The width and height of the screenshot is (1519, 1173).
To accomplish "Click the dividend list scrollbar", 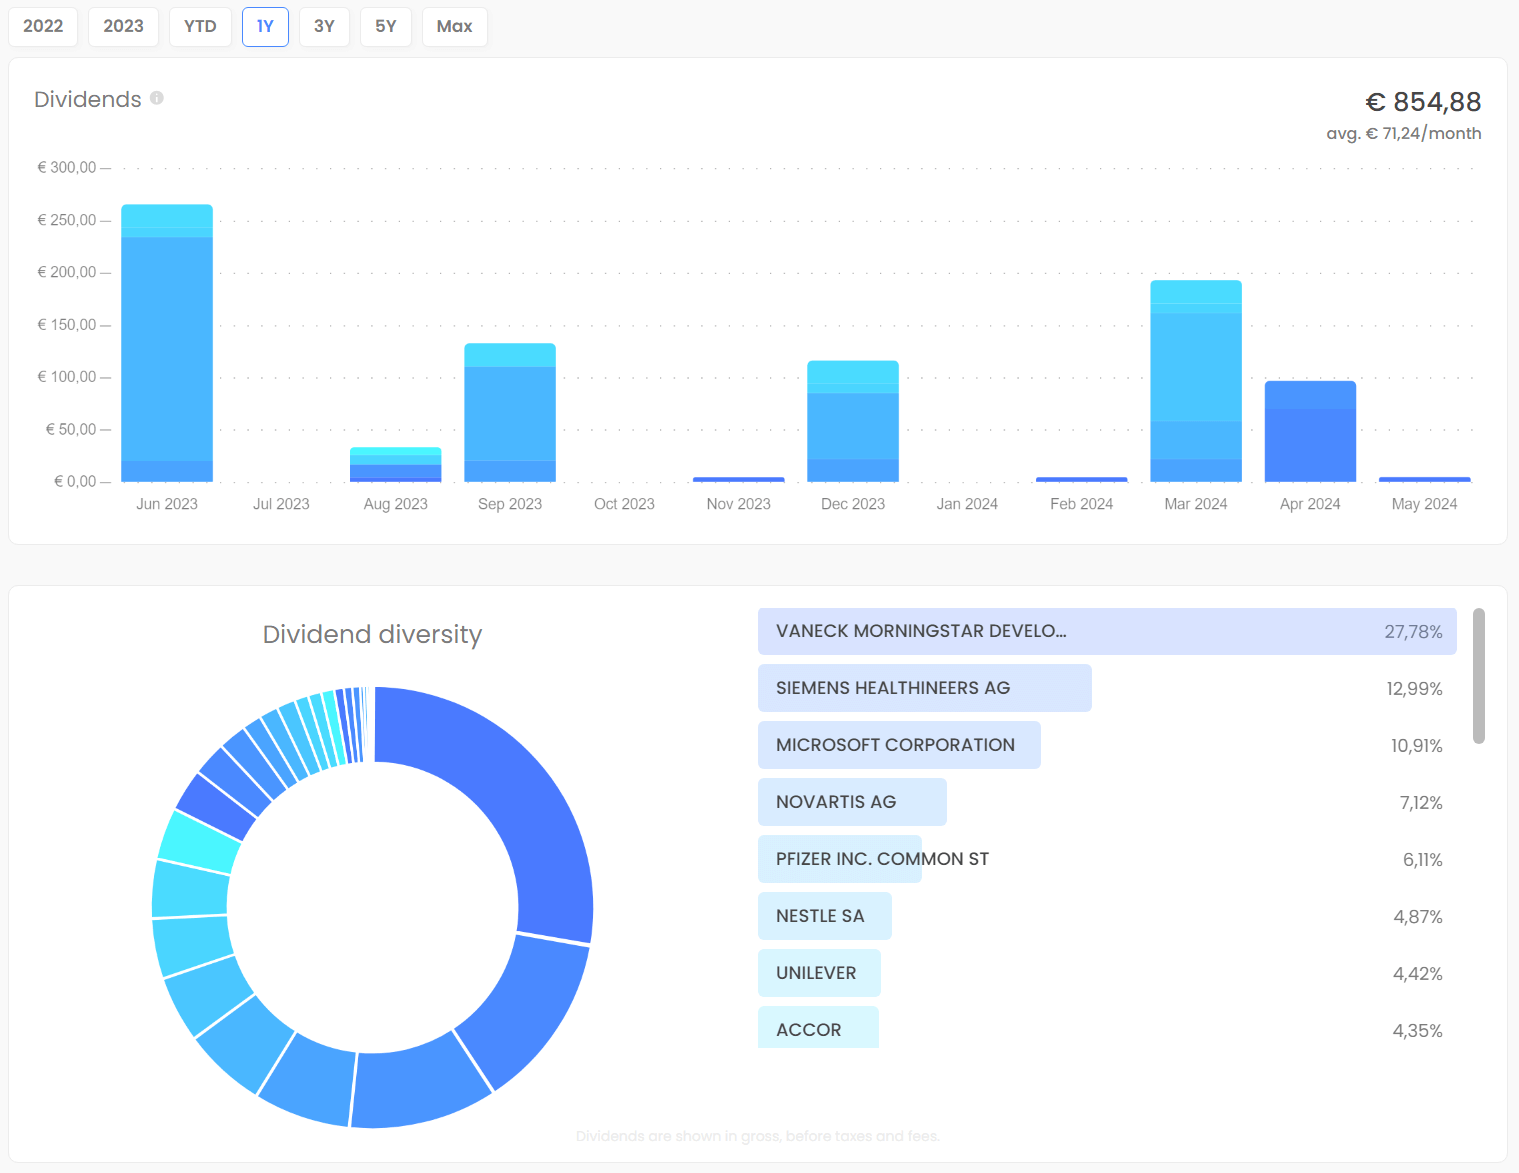I will [1478, 676].
